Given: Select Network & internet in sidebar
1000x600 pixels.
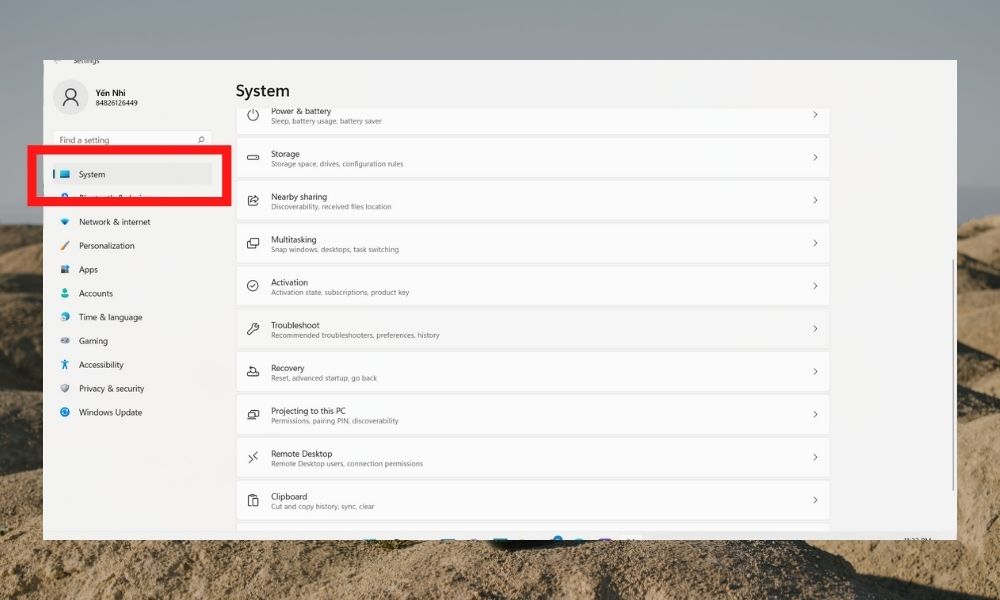Looking at the screenshot, I should pos(114,222).
